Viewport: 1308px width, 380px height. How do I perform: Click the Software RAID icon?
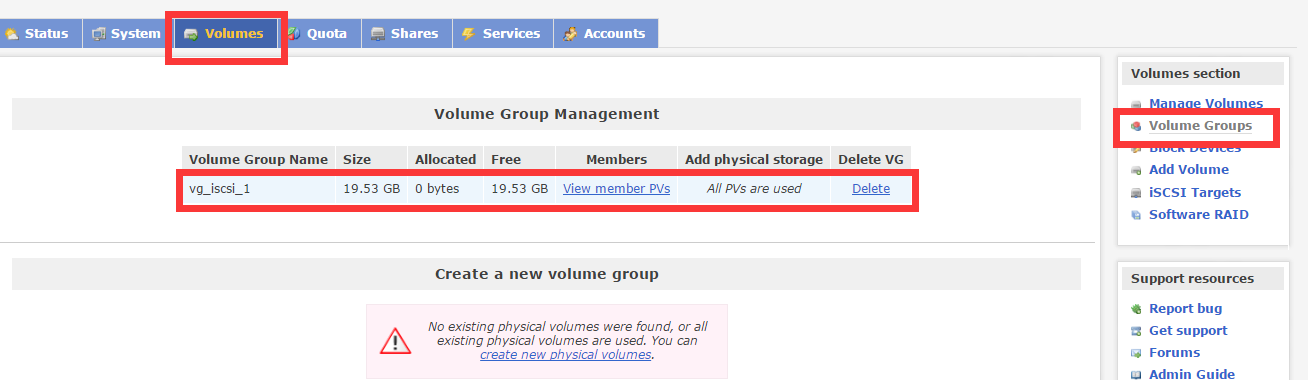(x=1136, y=215)
